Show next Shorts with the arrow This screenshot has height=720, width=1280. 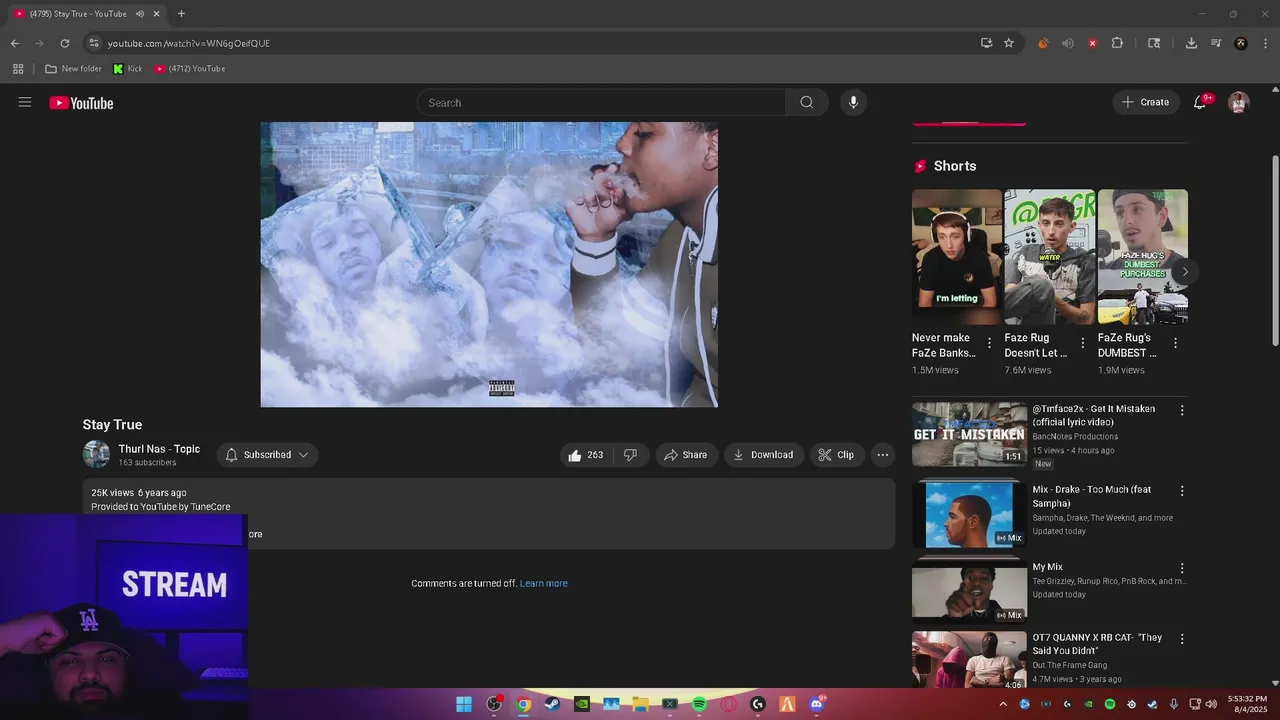pos(1185,271)
